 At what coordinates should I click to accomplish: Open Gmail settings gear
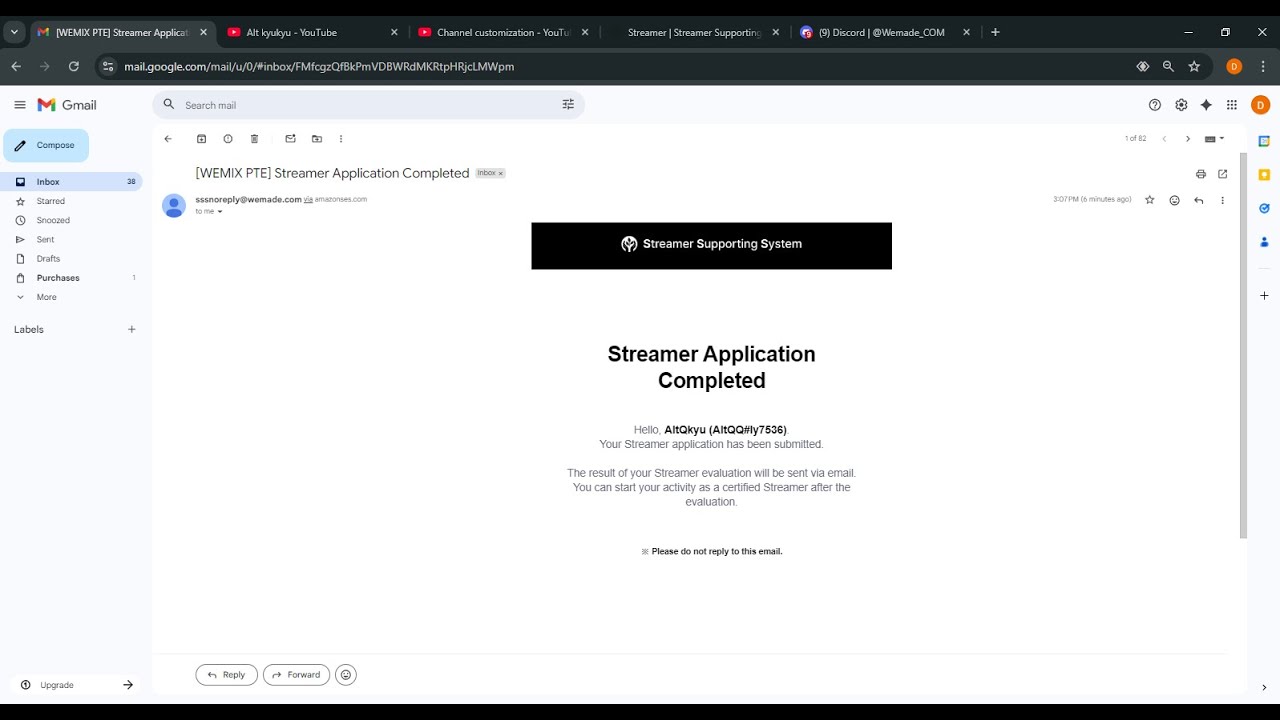pyautogui.click(x=1181, y=105)
